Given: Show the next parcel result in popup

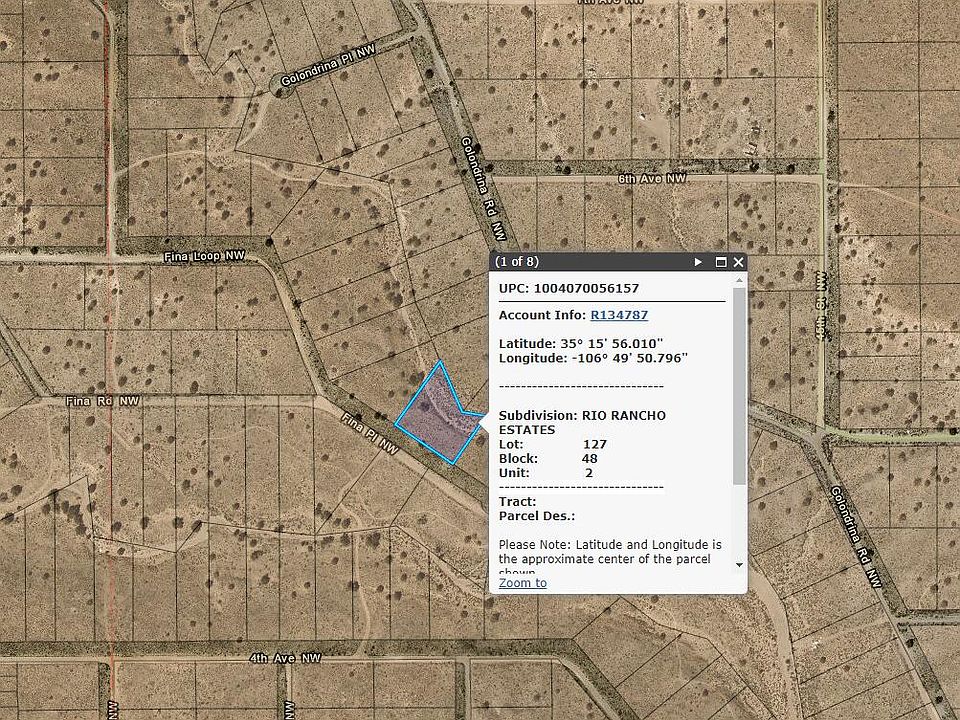Looking at the screenshot, I should coord(698,262).
